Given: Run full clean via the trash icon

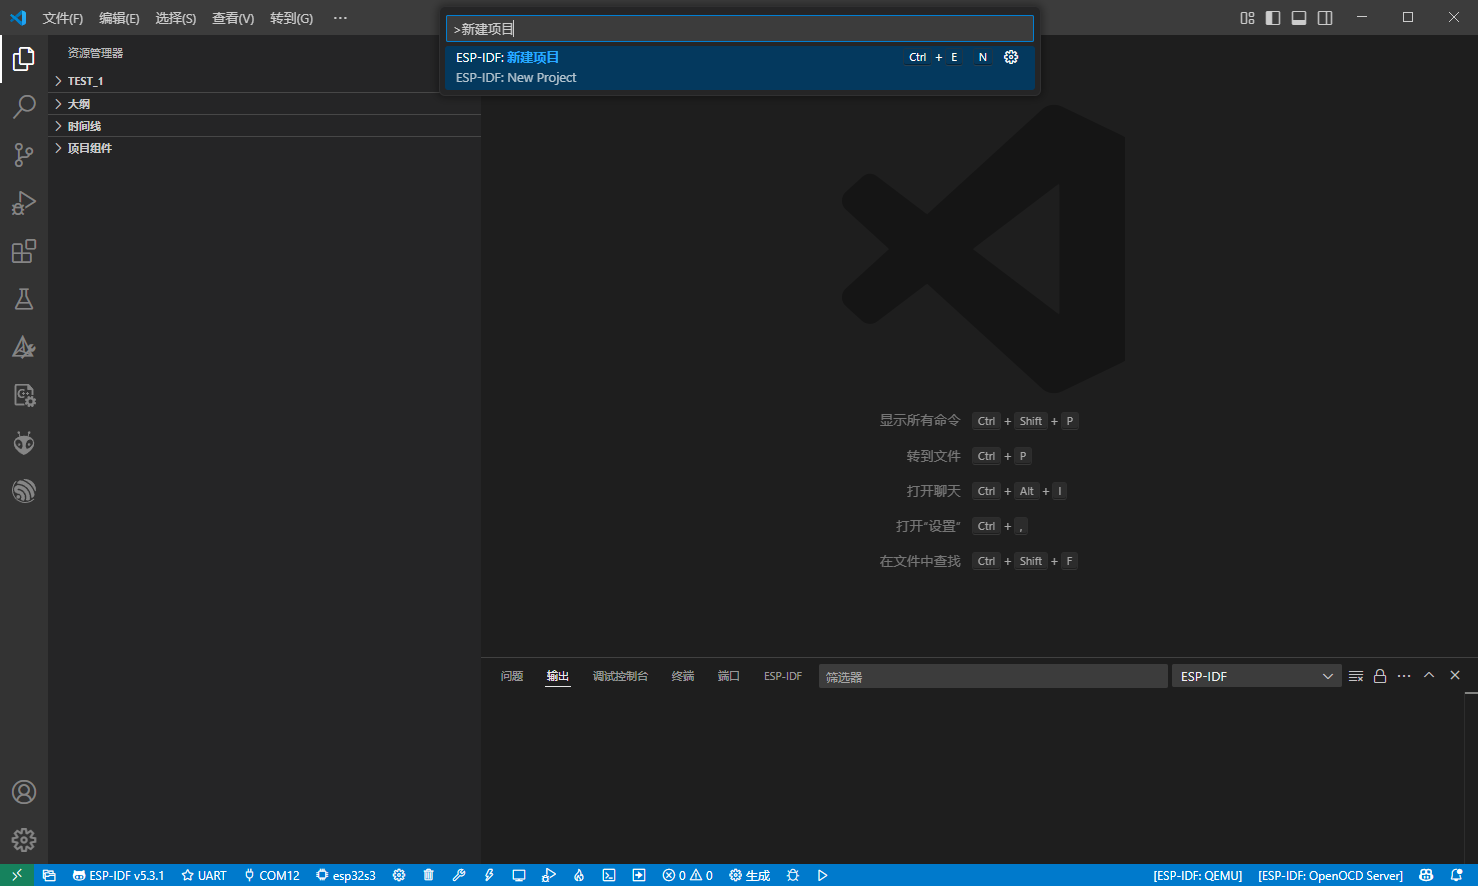Looking at the screenshot, I should pos(429,875).
